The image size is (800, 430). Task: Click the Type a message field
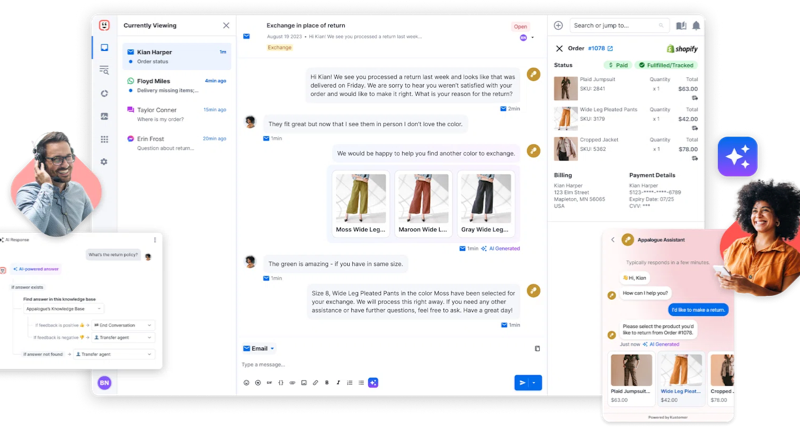coord(391,364)
